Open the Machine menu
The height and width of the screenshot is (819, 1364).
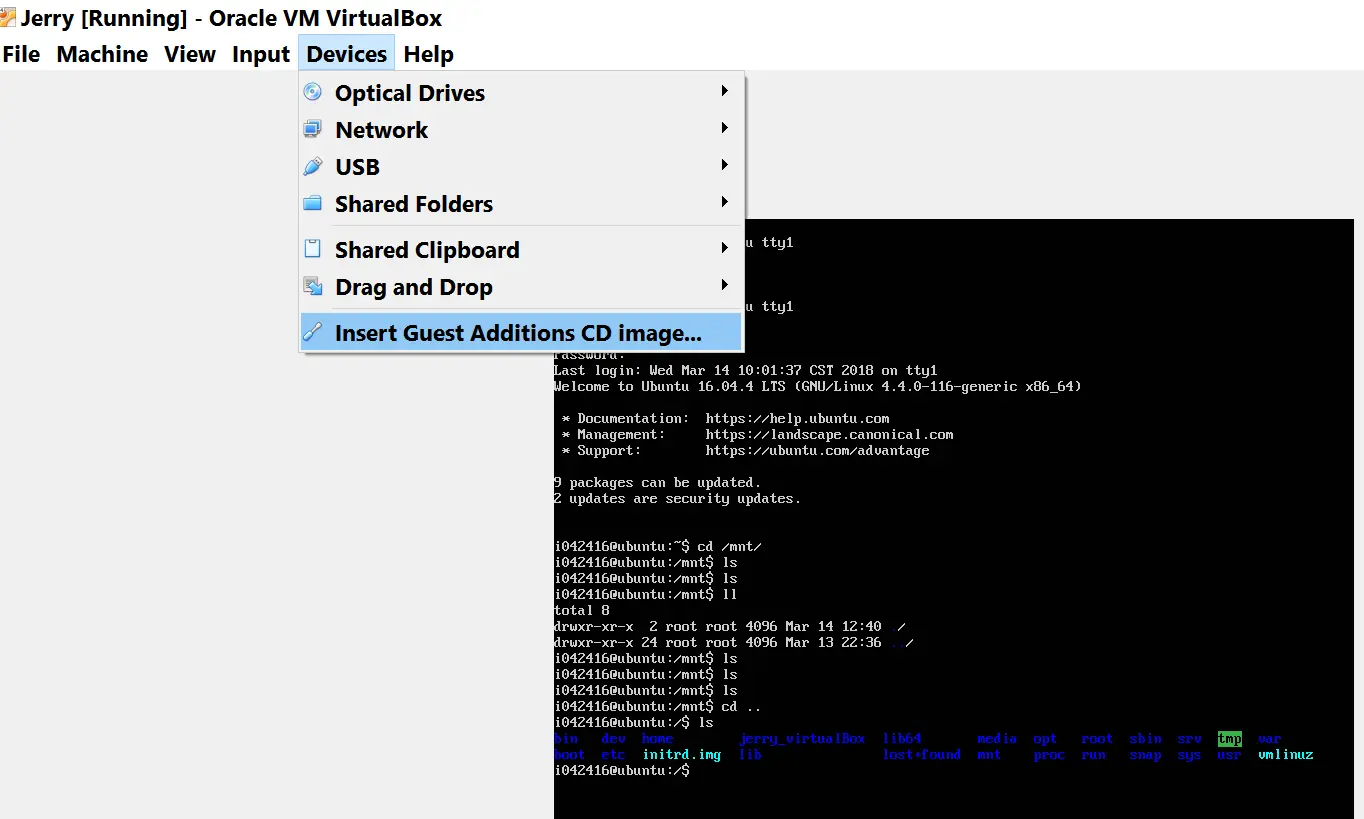(x=102, y=54)
